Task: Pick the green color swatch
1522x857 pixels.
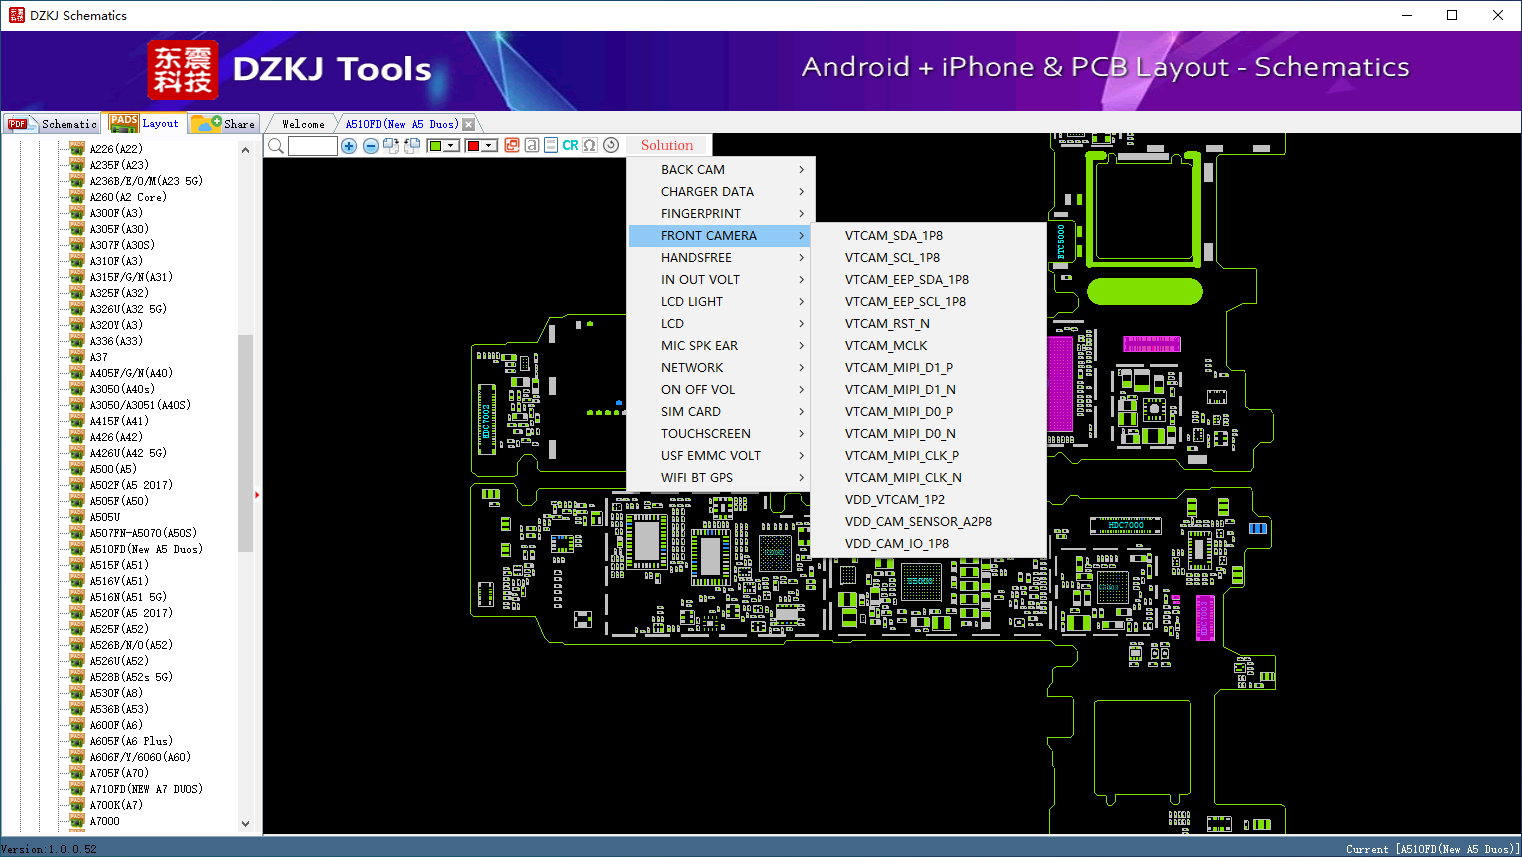Action: pyautogui.click(x=435, y=146)
